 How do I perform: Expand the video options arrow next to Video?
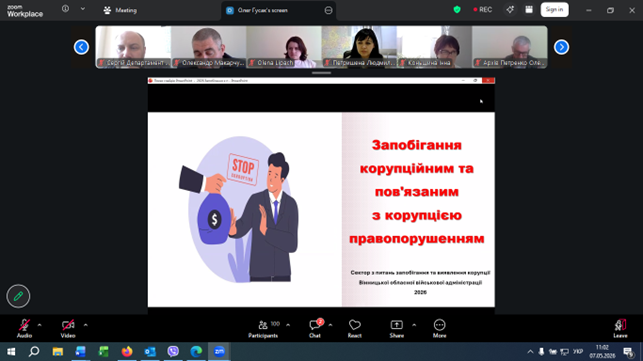(86, 325)
